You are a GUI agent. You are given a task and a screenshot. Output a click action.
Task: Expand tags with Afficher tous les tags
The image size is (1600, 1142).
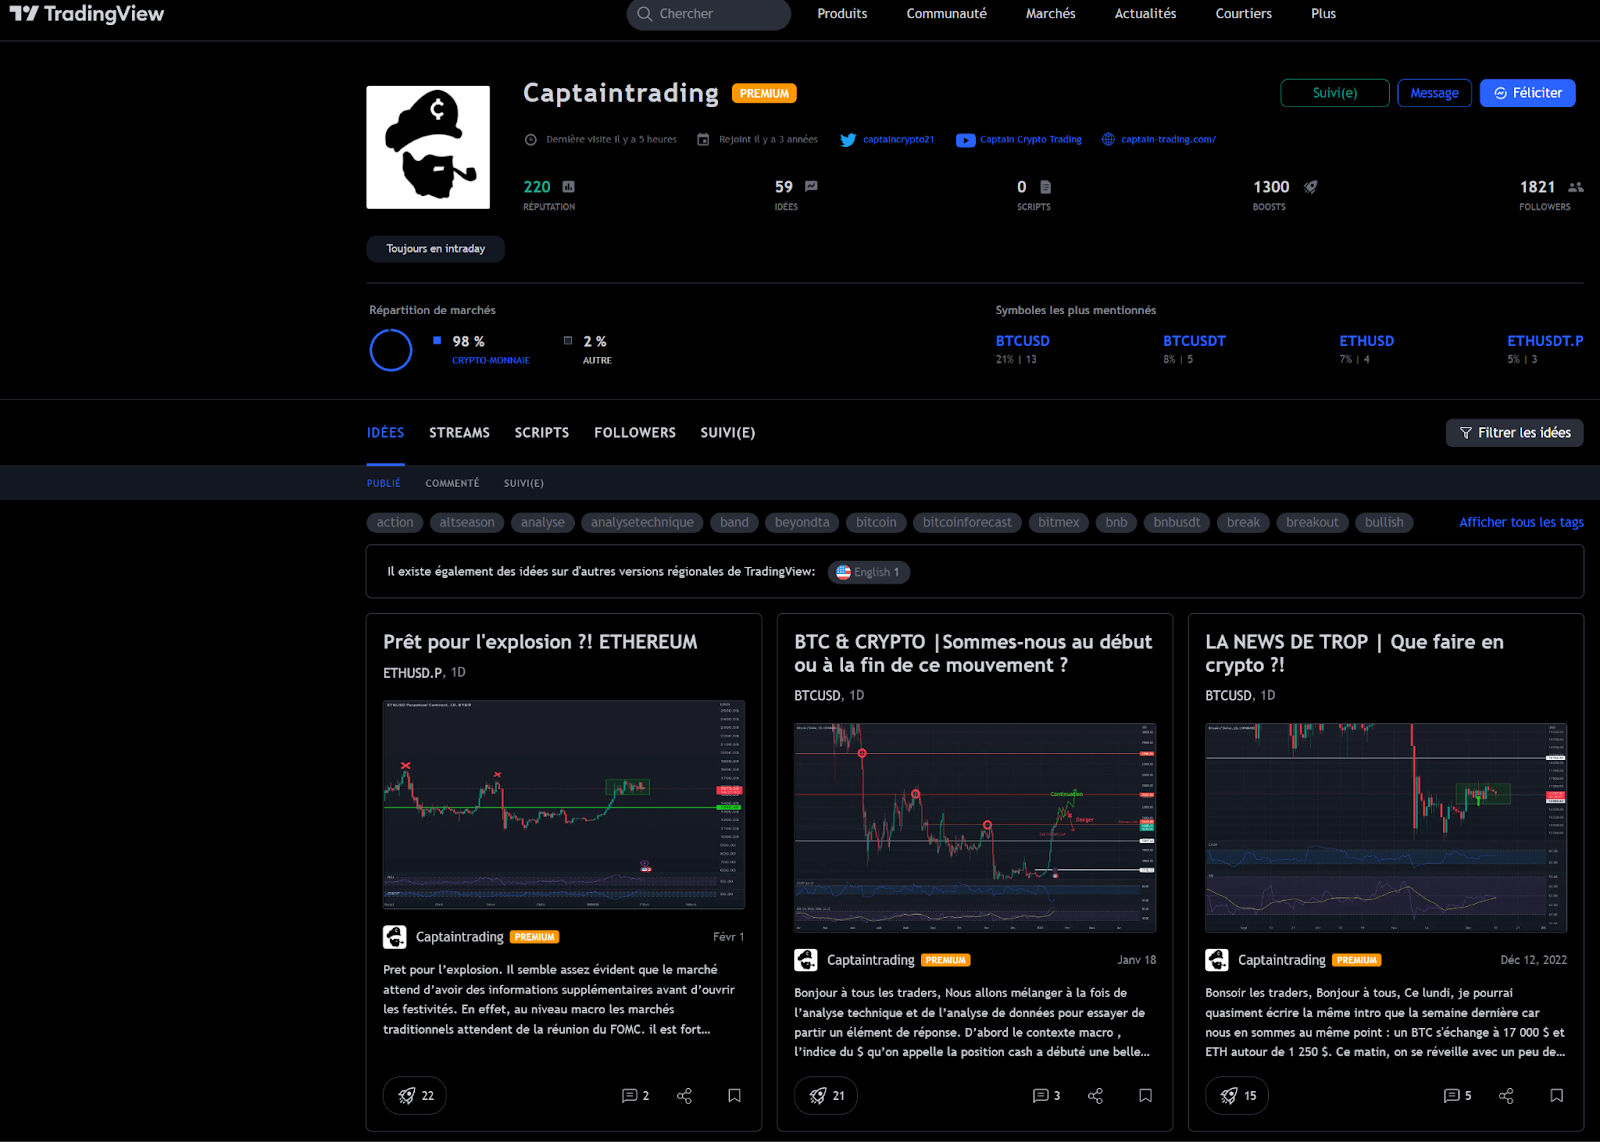[x=1521, y=522]
